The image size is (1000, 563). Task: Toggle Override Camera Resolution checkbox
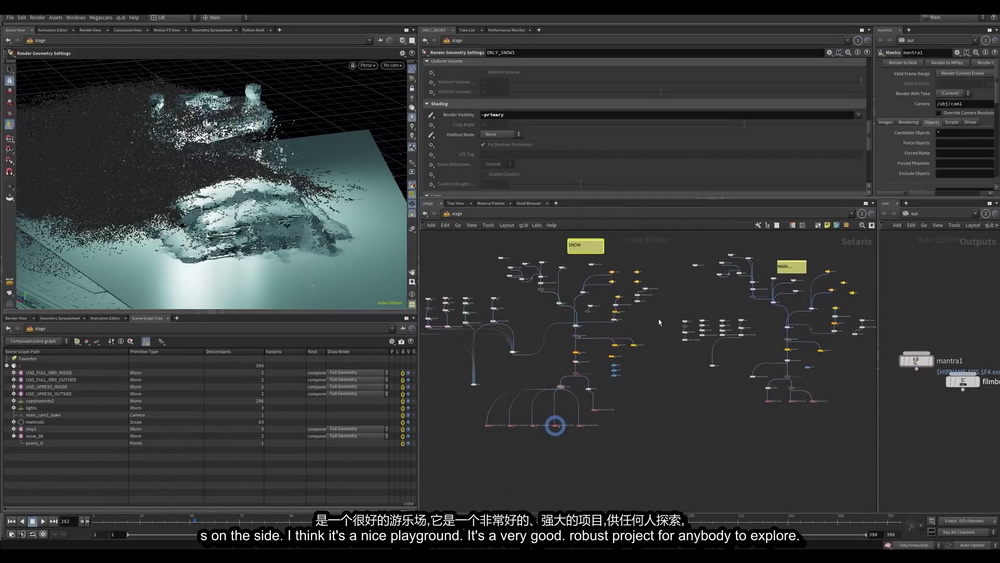click(x=939, y=113)
